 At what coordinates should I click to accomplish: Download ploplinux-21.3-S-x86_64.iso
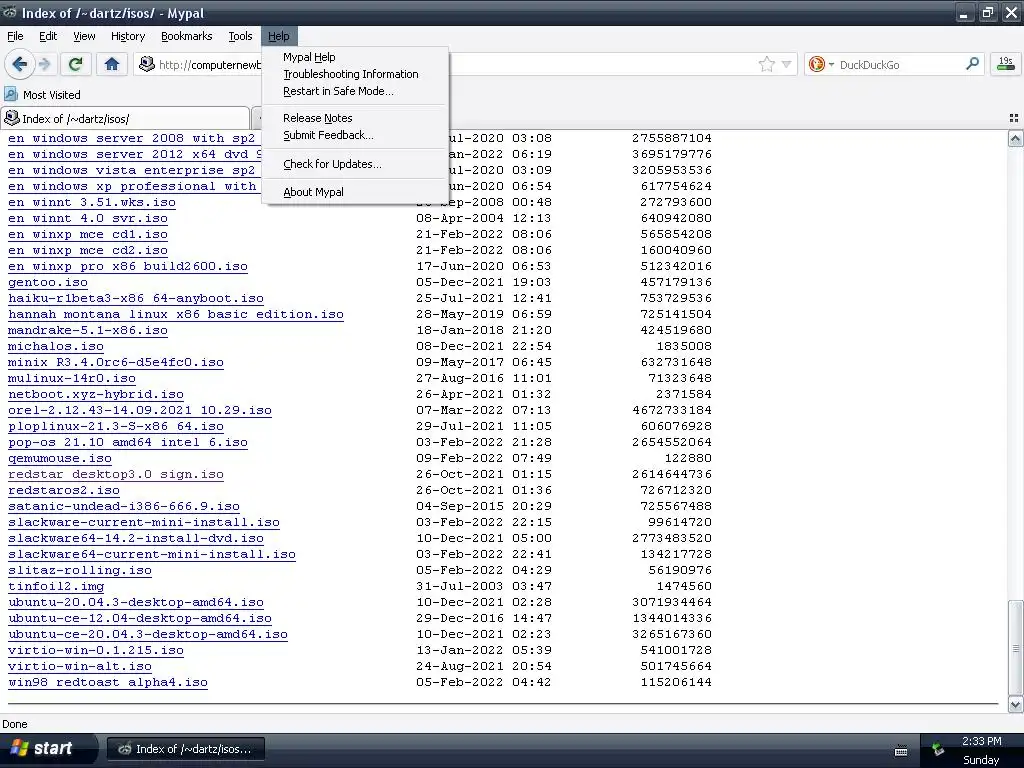point(116,426)
